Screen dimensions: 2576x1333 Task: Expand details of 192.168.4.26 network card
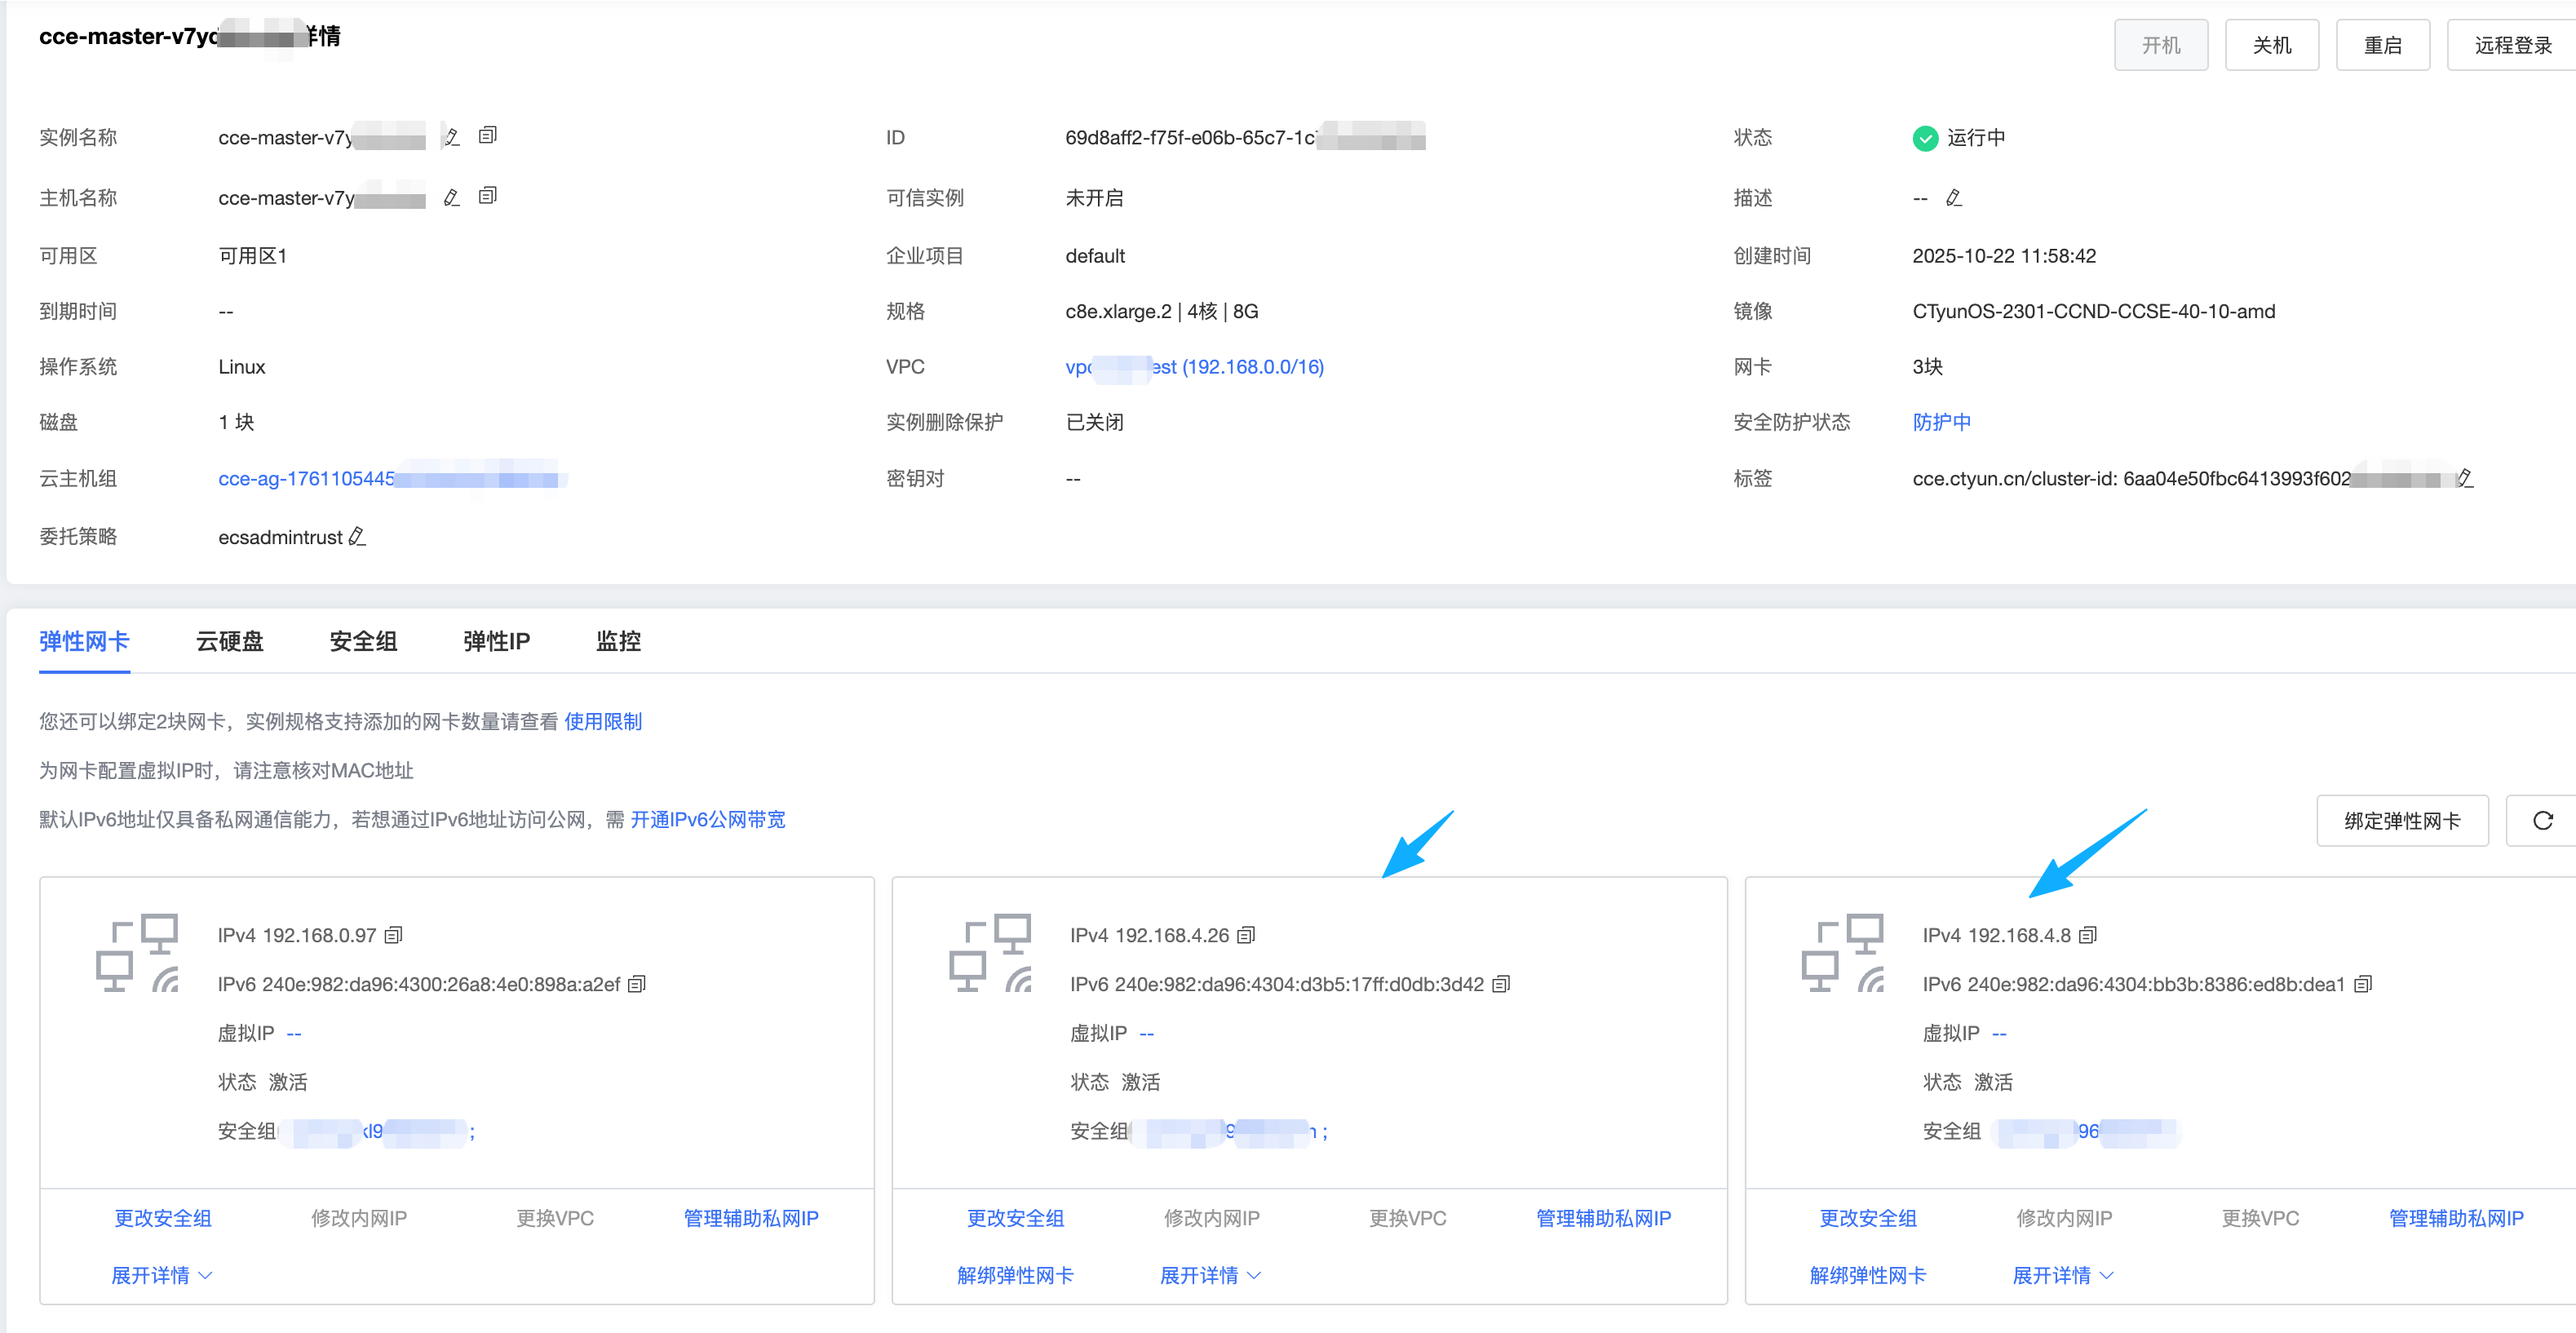[x=1210, y=1275]
